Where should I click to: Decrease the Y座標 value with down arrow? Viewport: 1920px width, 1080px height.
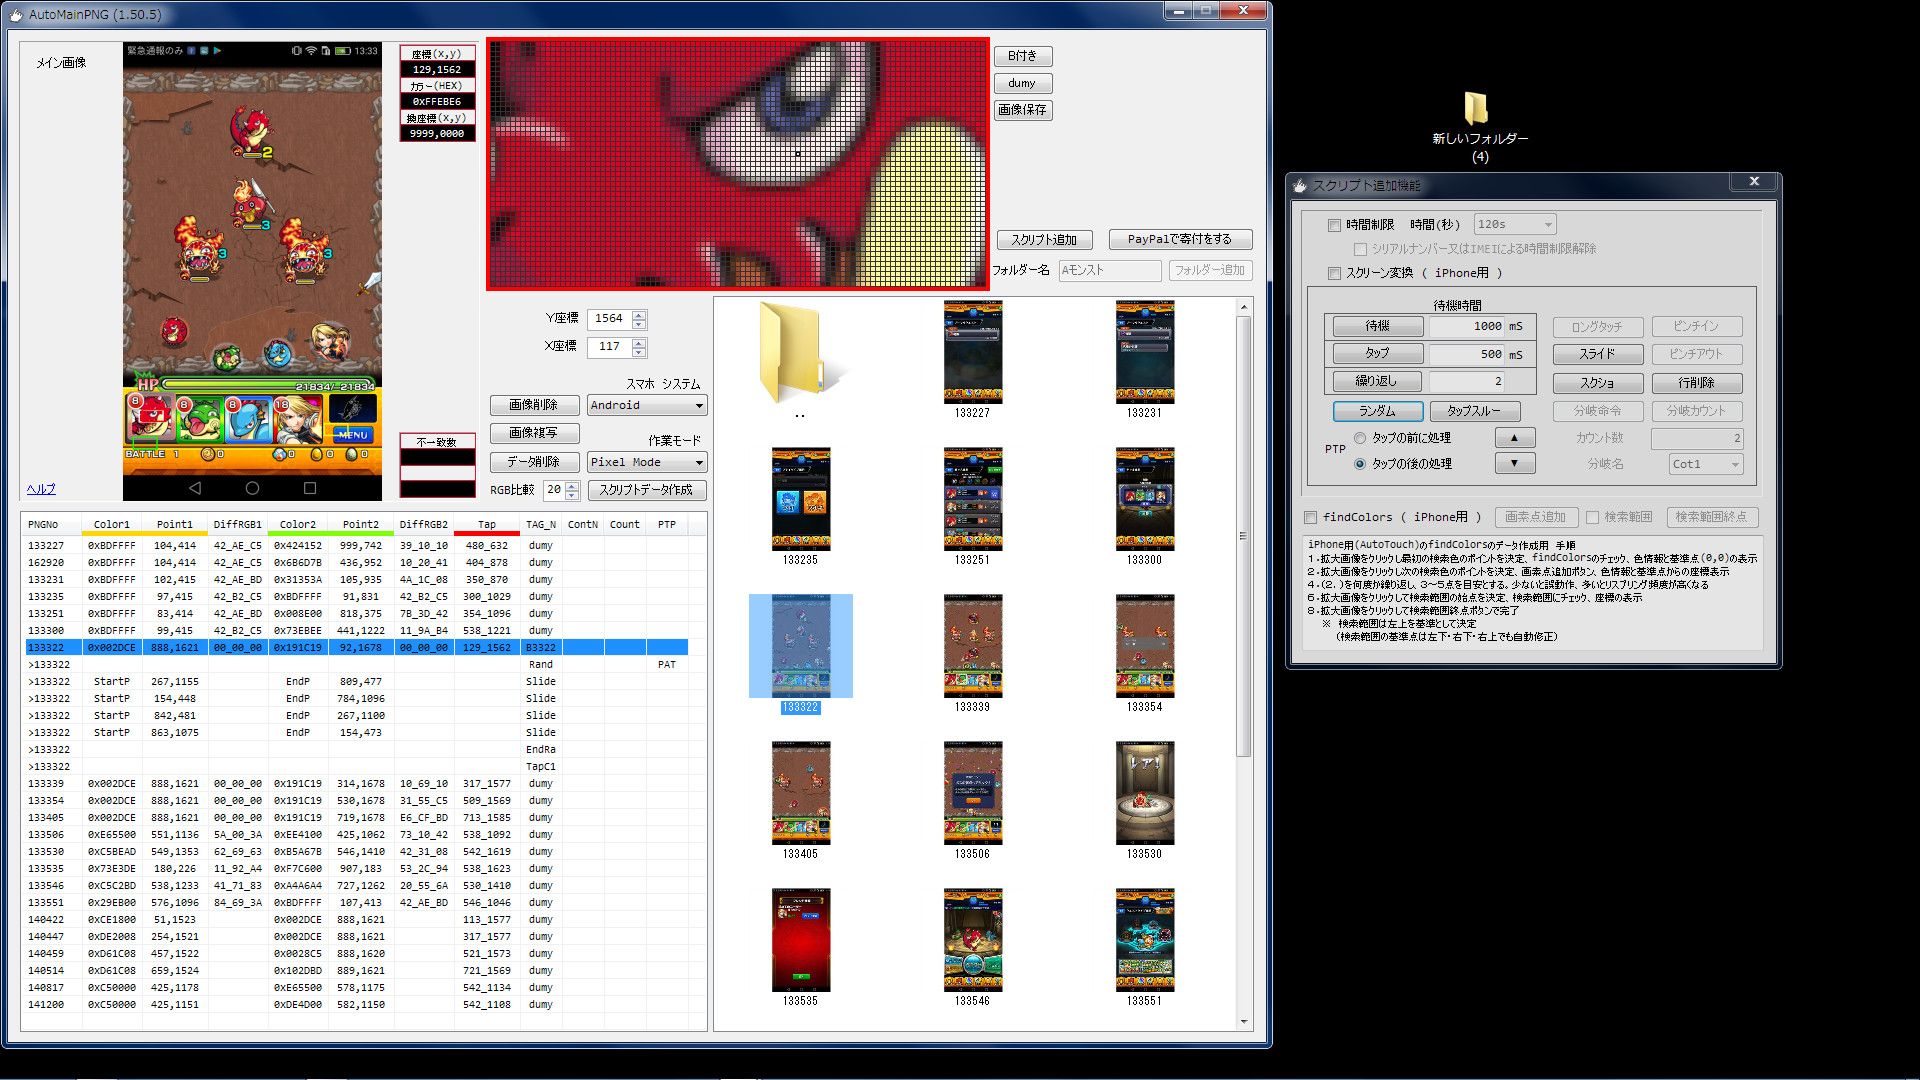(x=639, y=324)
